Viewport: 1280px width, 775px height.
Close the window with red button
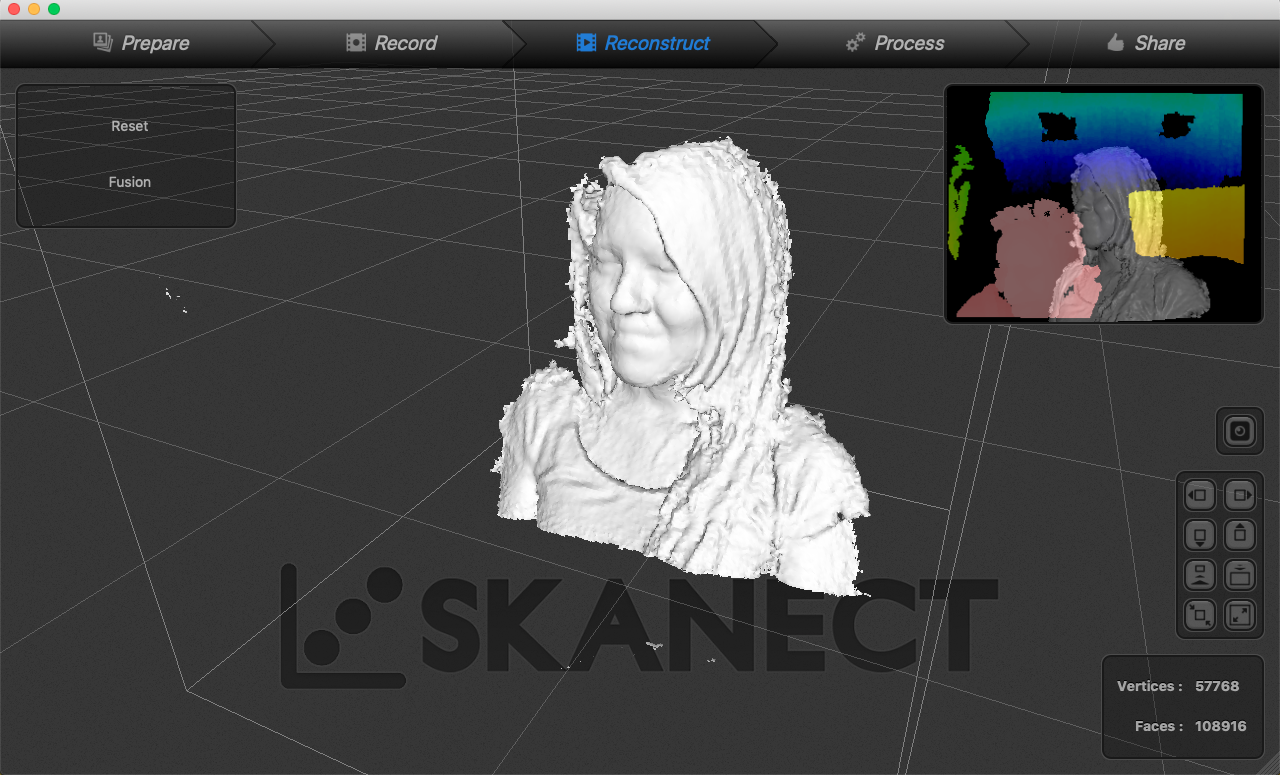click(x=13, y=9)
